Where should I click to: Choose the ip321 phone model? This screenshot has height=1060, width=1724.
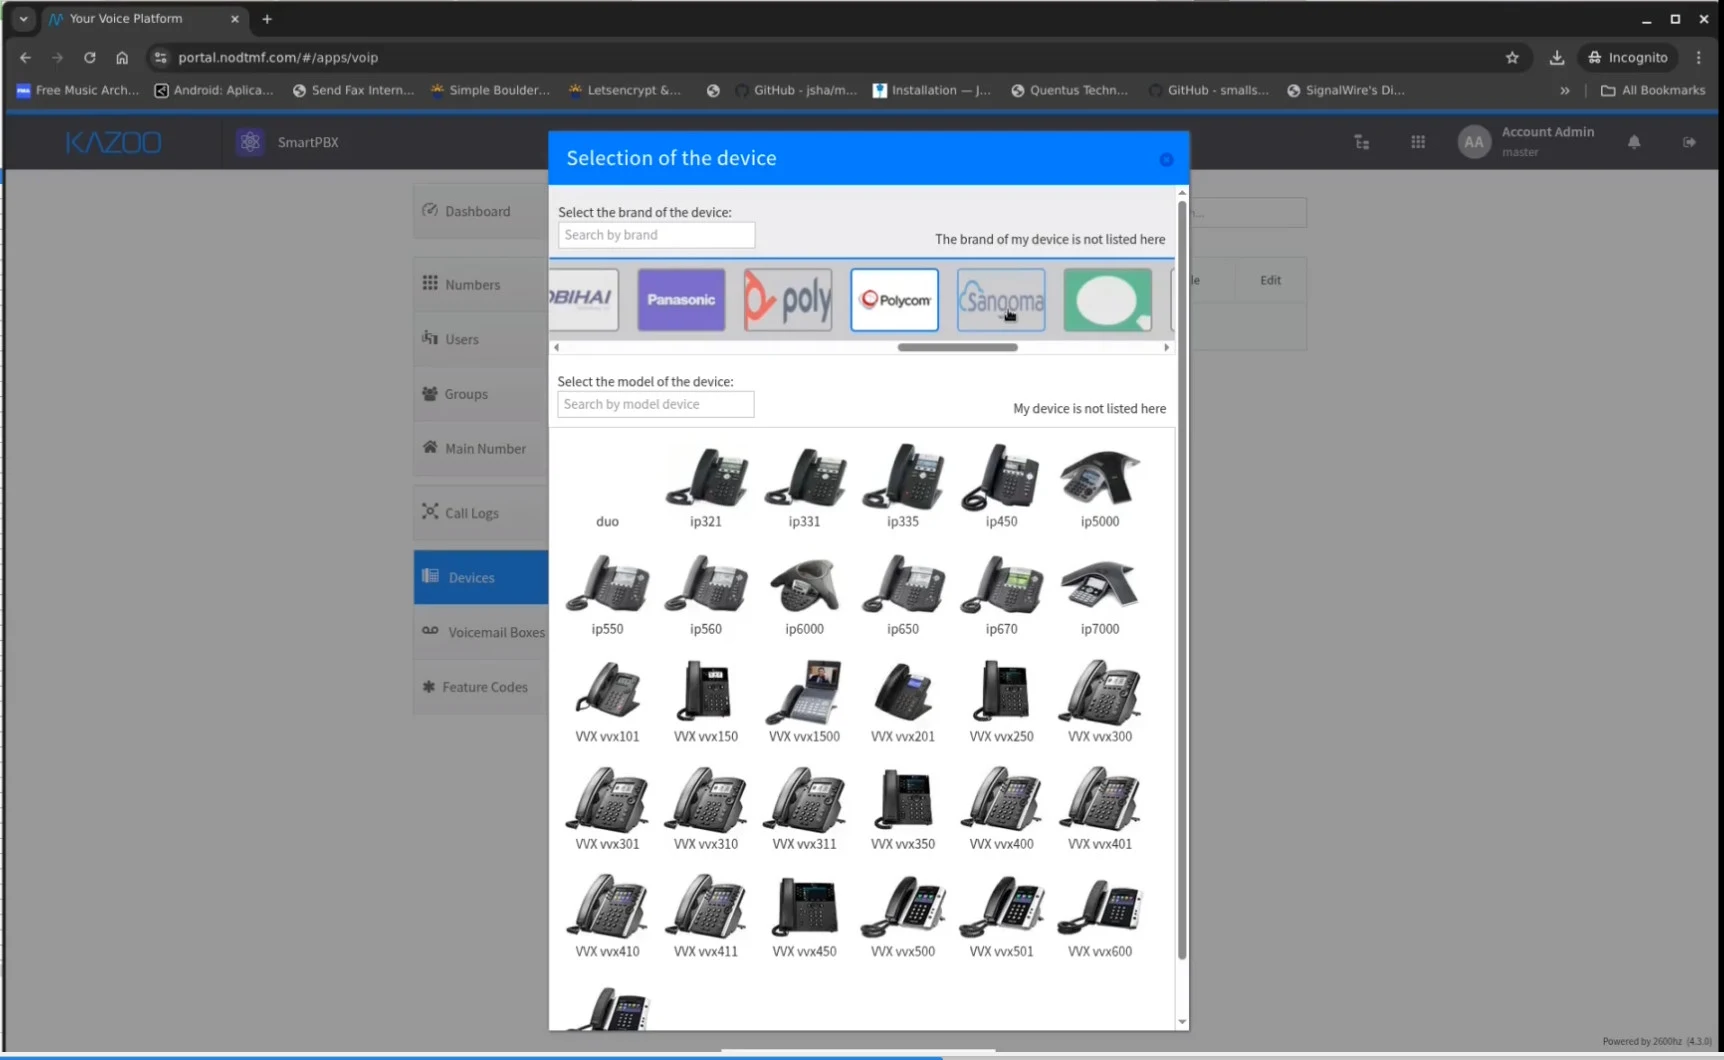pyautogui.click(x=706, y=487)
